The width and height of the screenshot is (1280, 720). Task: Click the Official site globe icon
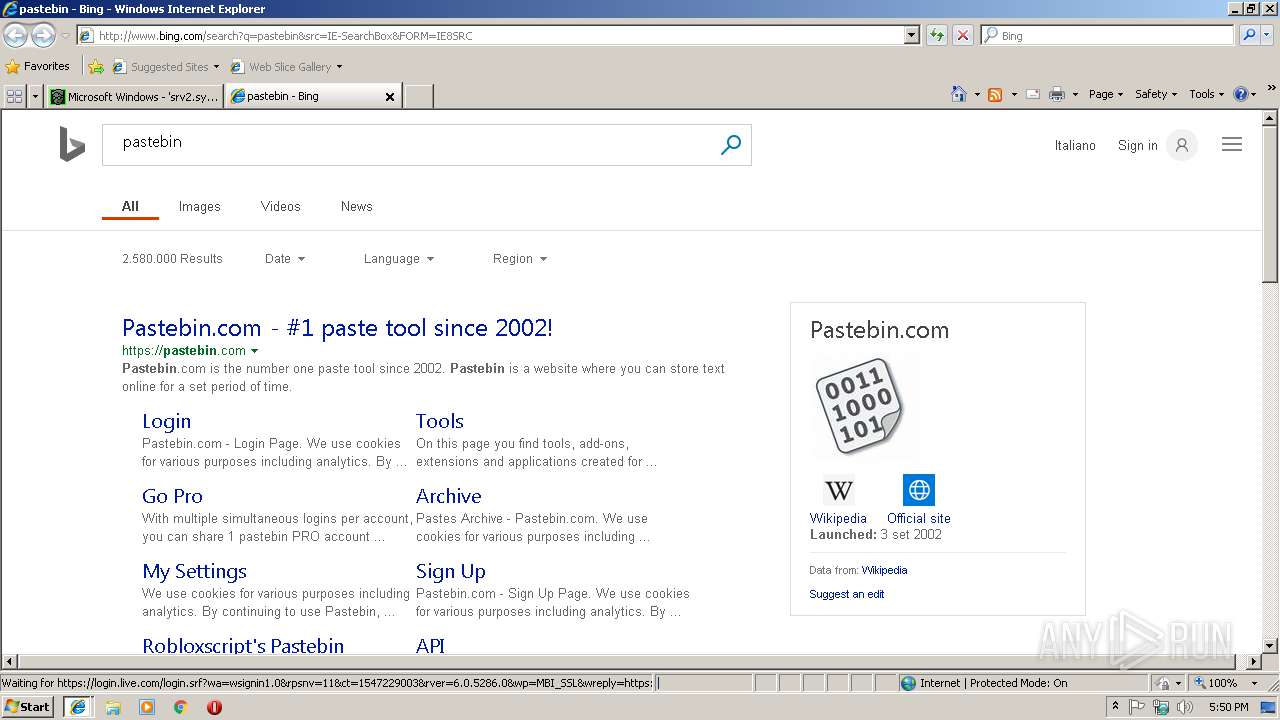[x=918, y=490]
